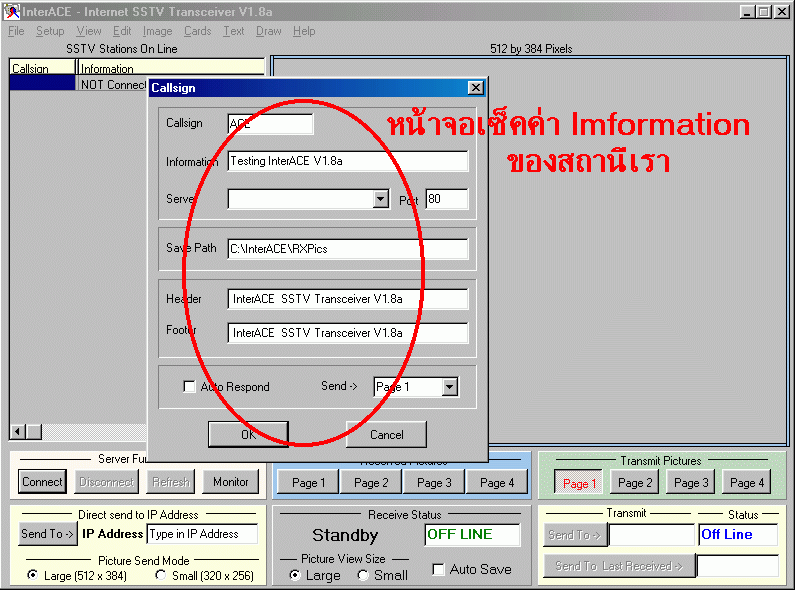Open the Setup menu
Screen dimensions: 795x590
point(50,31)
